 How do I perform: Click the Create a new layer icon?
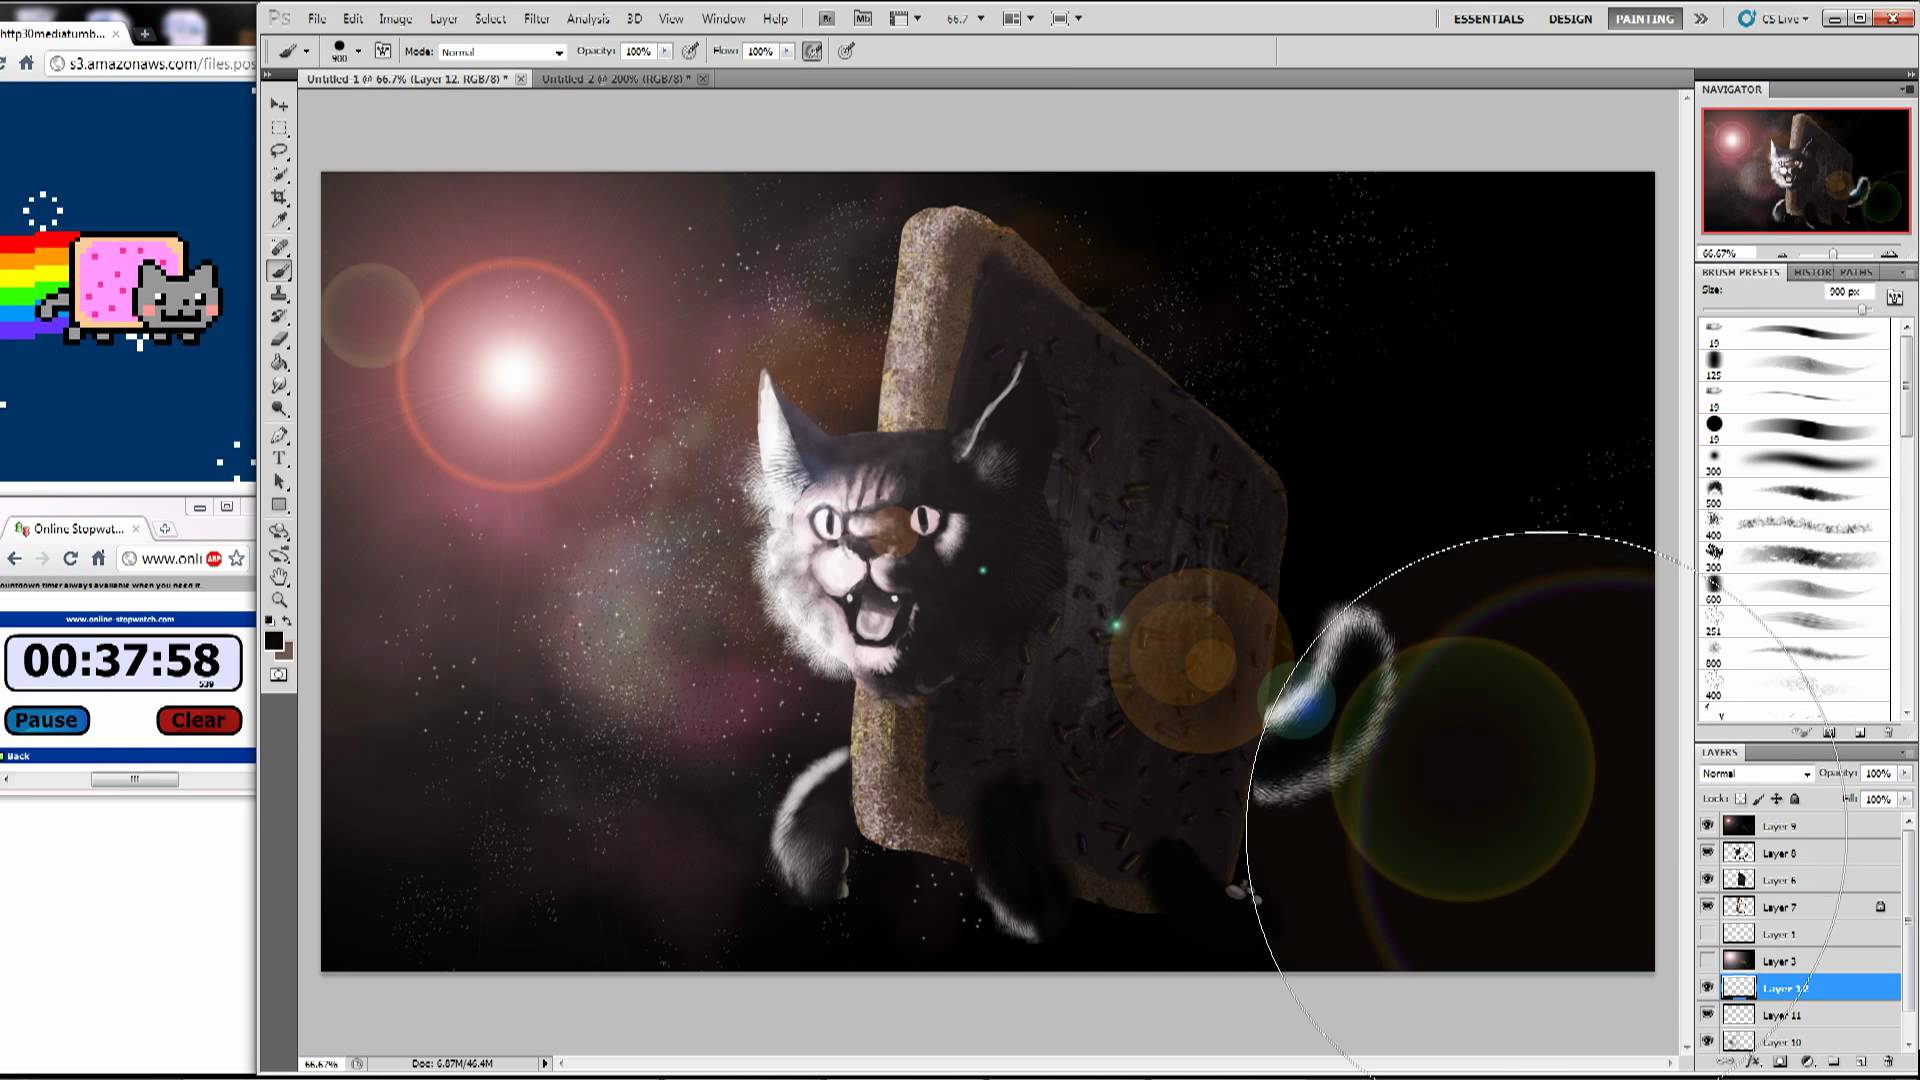tap(1861, 1062)
